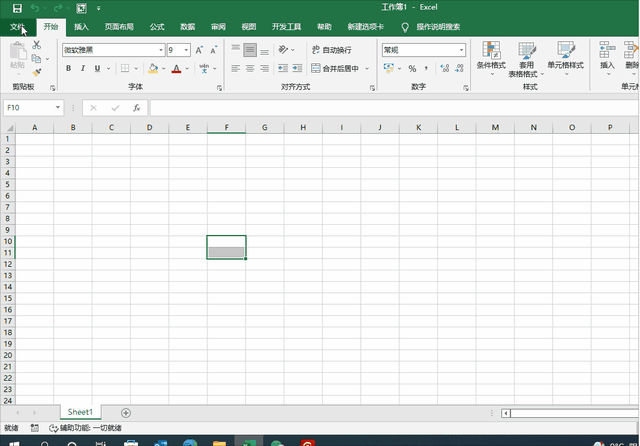Click the Undo arrow icon
640x446 pixels.
click(35, 8)
